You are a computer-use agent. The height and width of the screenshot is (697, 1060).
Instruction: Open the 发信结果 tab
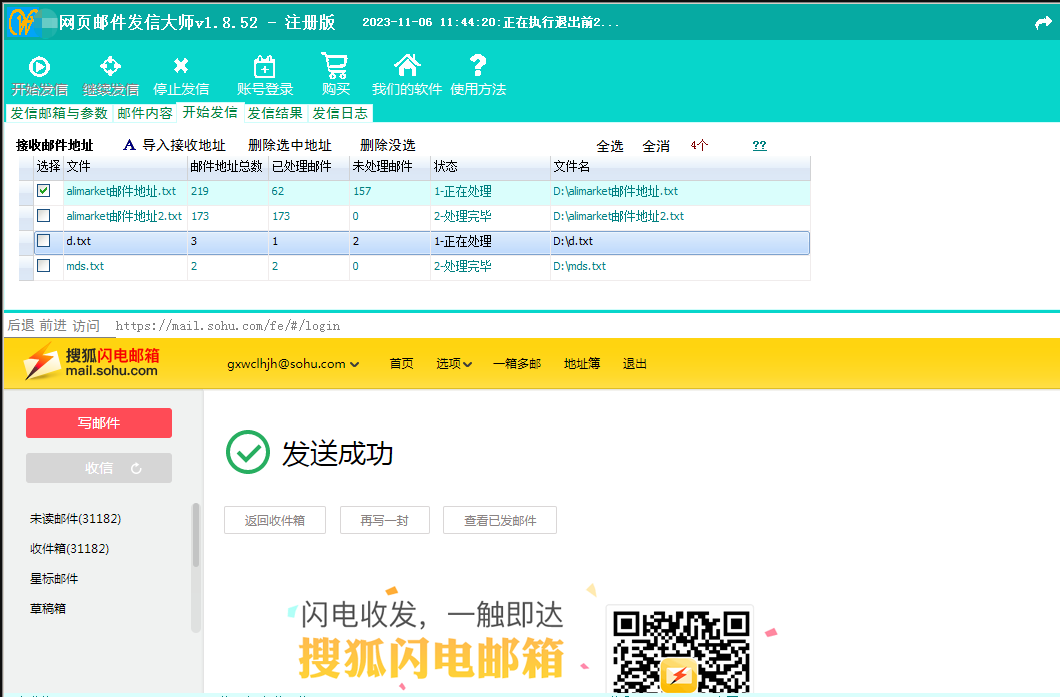click(x=275, y=113)
